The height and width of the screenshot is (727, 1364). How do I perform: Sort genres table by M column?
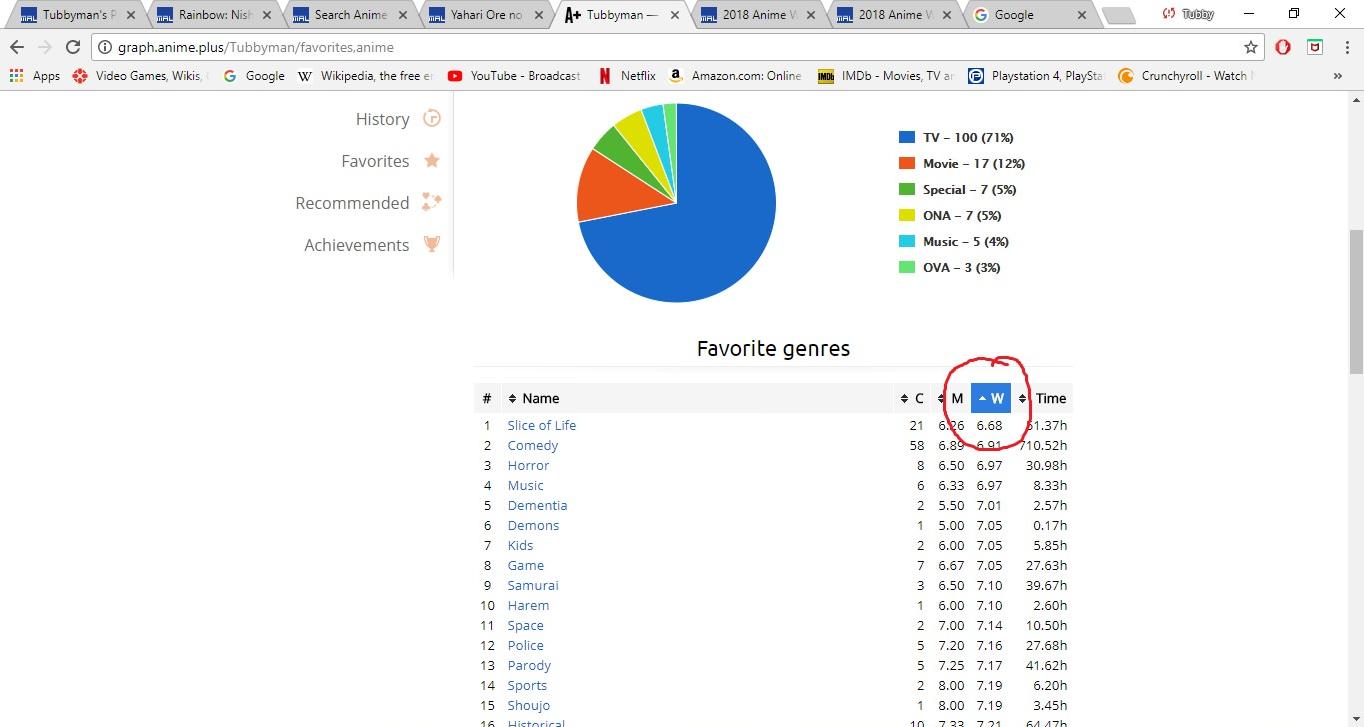950,398
